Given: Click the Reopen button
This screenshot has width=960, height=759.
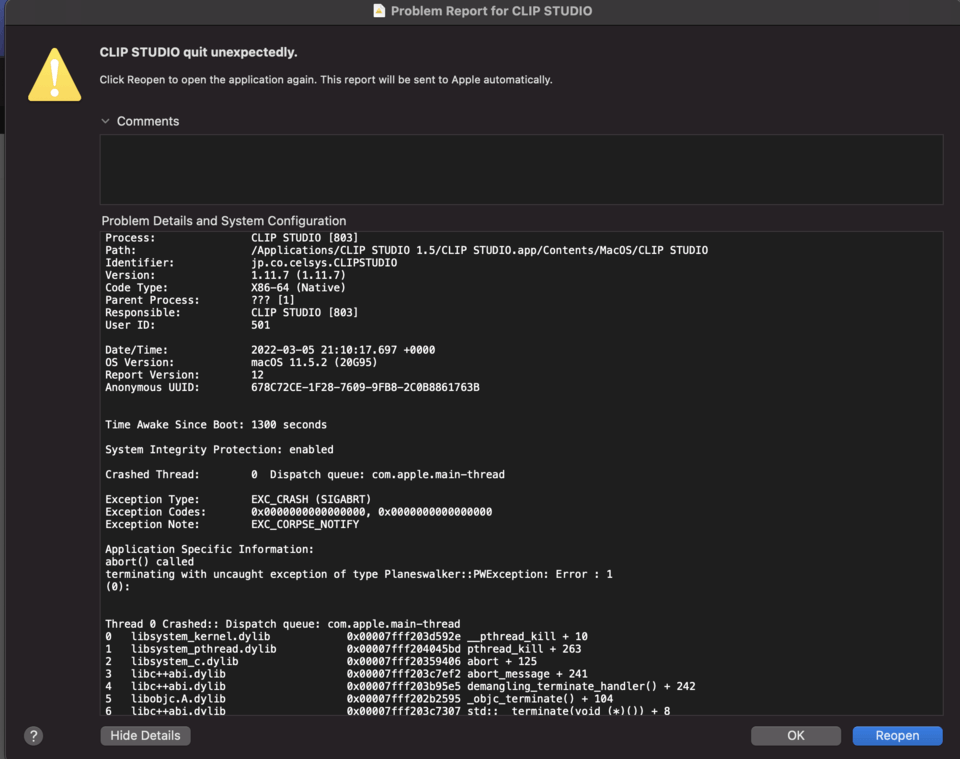Looking at the screenshot, I should point(897,735).
